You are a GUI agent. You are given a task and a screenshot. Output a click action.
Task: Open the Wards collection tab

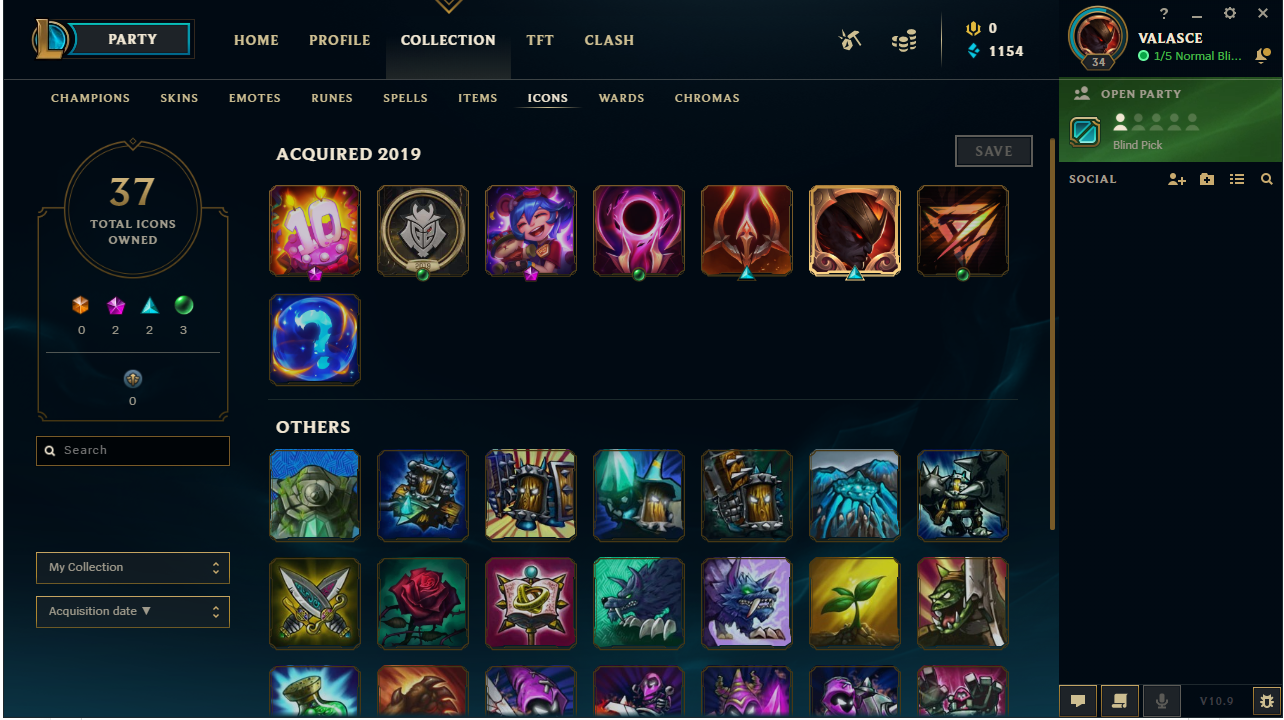tap(621, 98)
